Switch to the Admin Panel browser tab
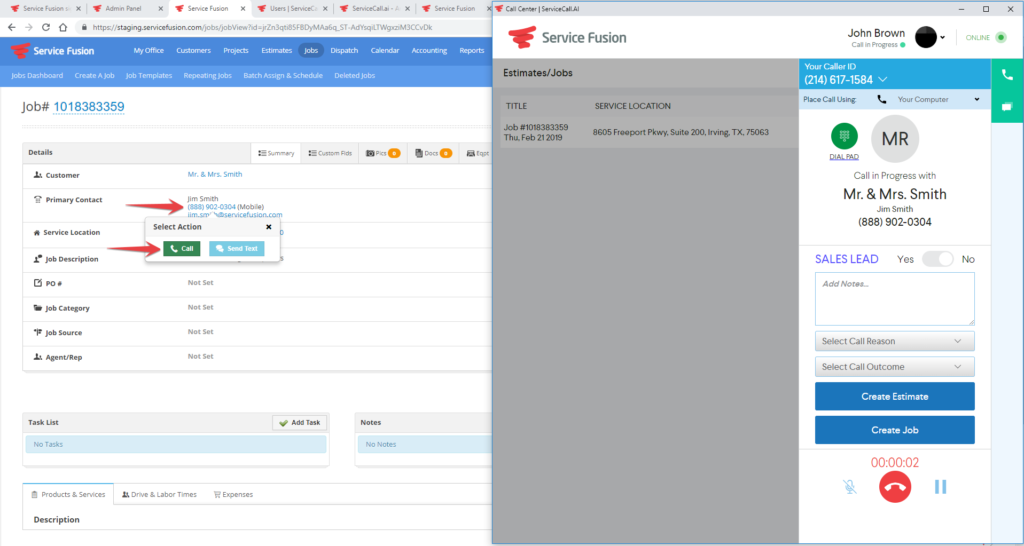 tap(125, 8)
